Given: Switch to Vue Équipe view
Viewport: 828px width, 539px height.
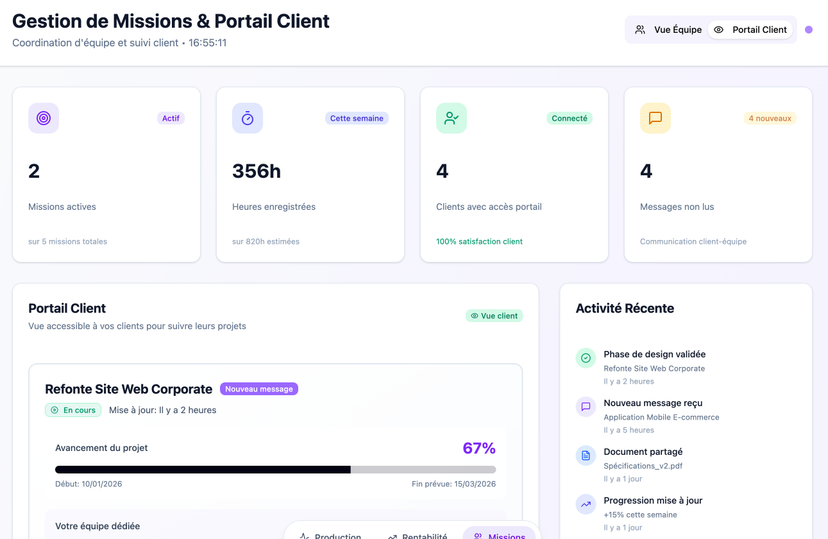Looking at the screenshot, I should tap(669, 30).
